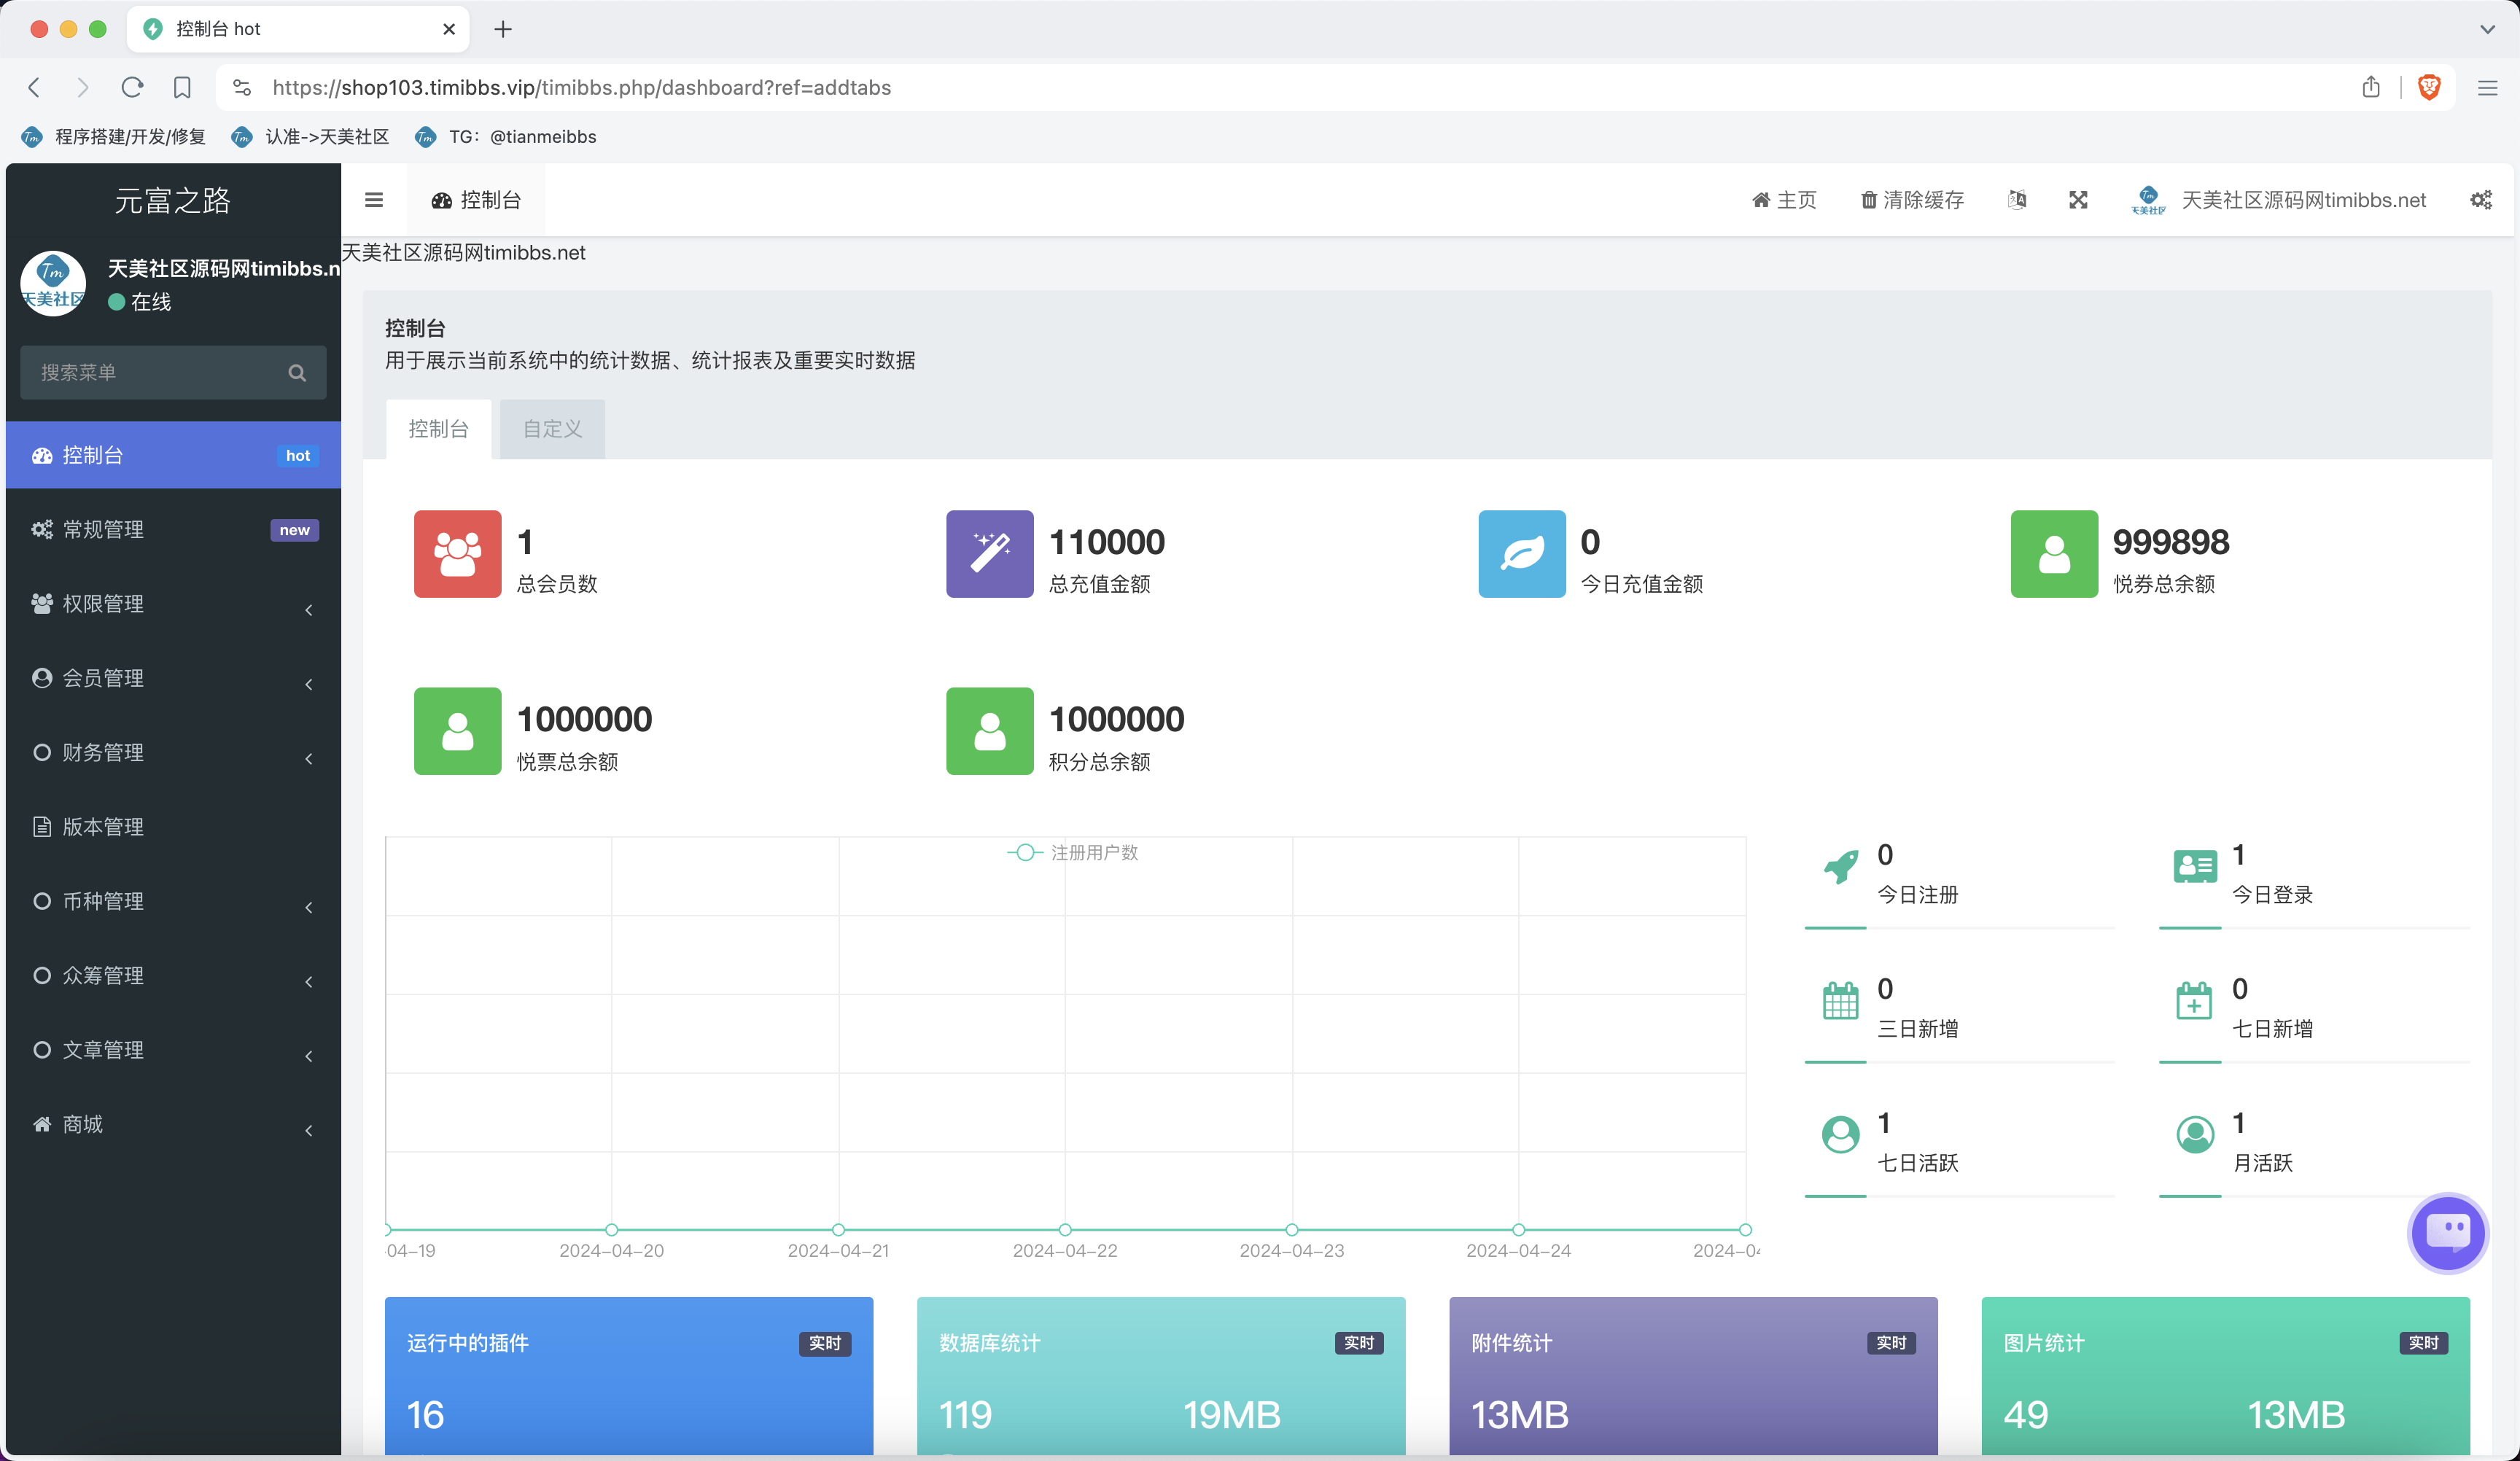Image resolution: width=2520 pixels, height=1461 pixels.
Task: Click the share icon in address bar
Action: [2371, 88]
